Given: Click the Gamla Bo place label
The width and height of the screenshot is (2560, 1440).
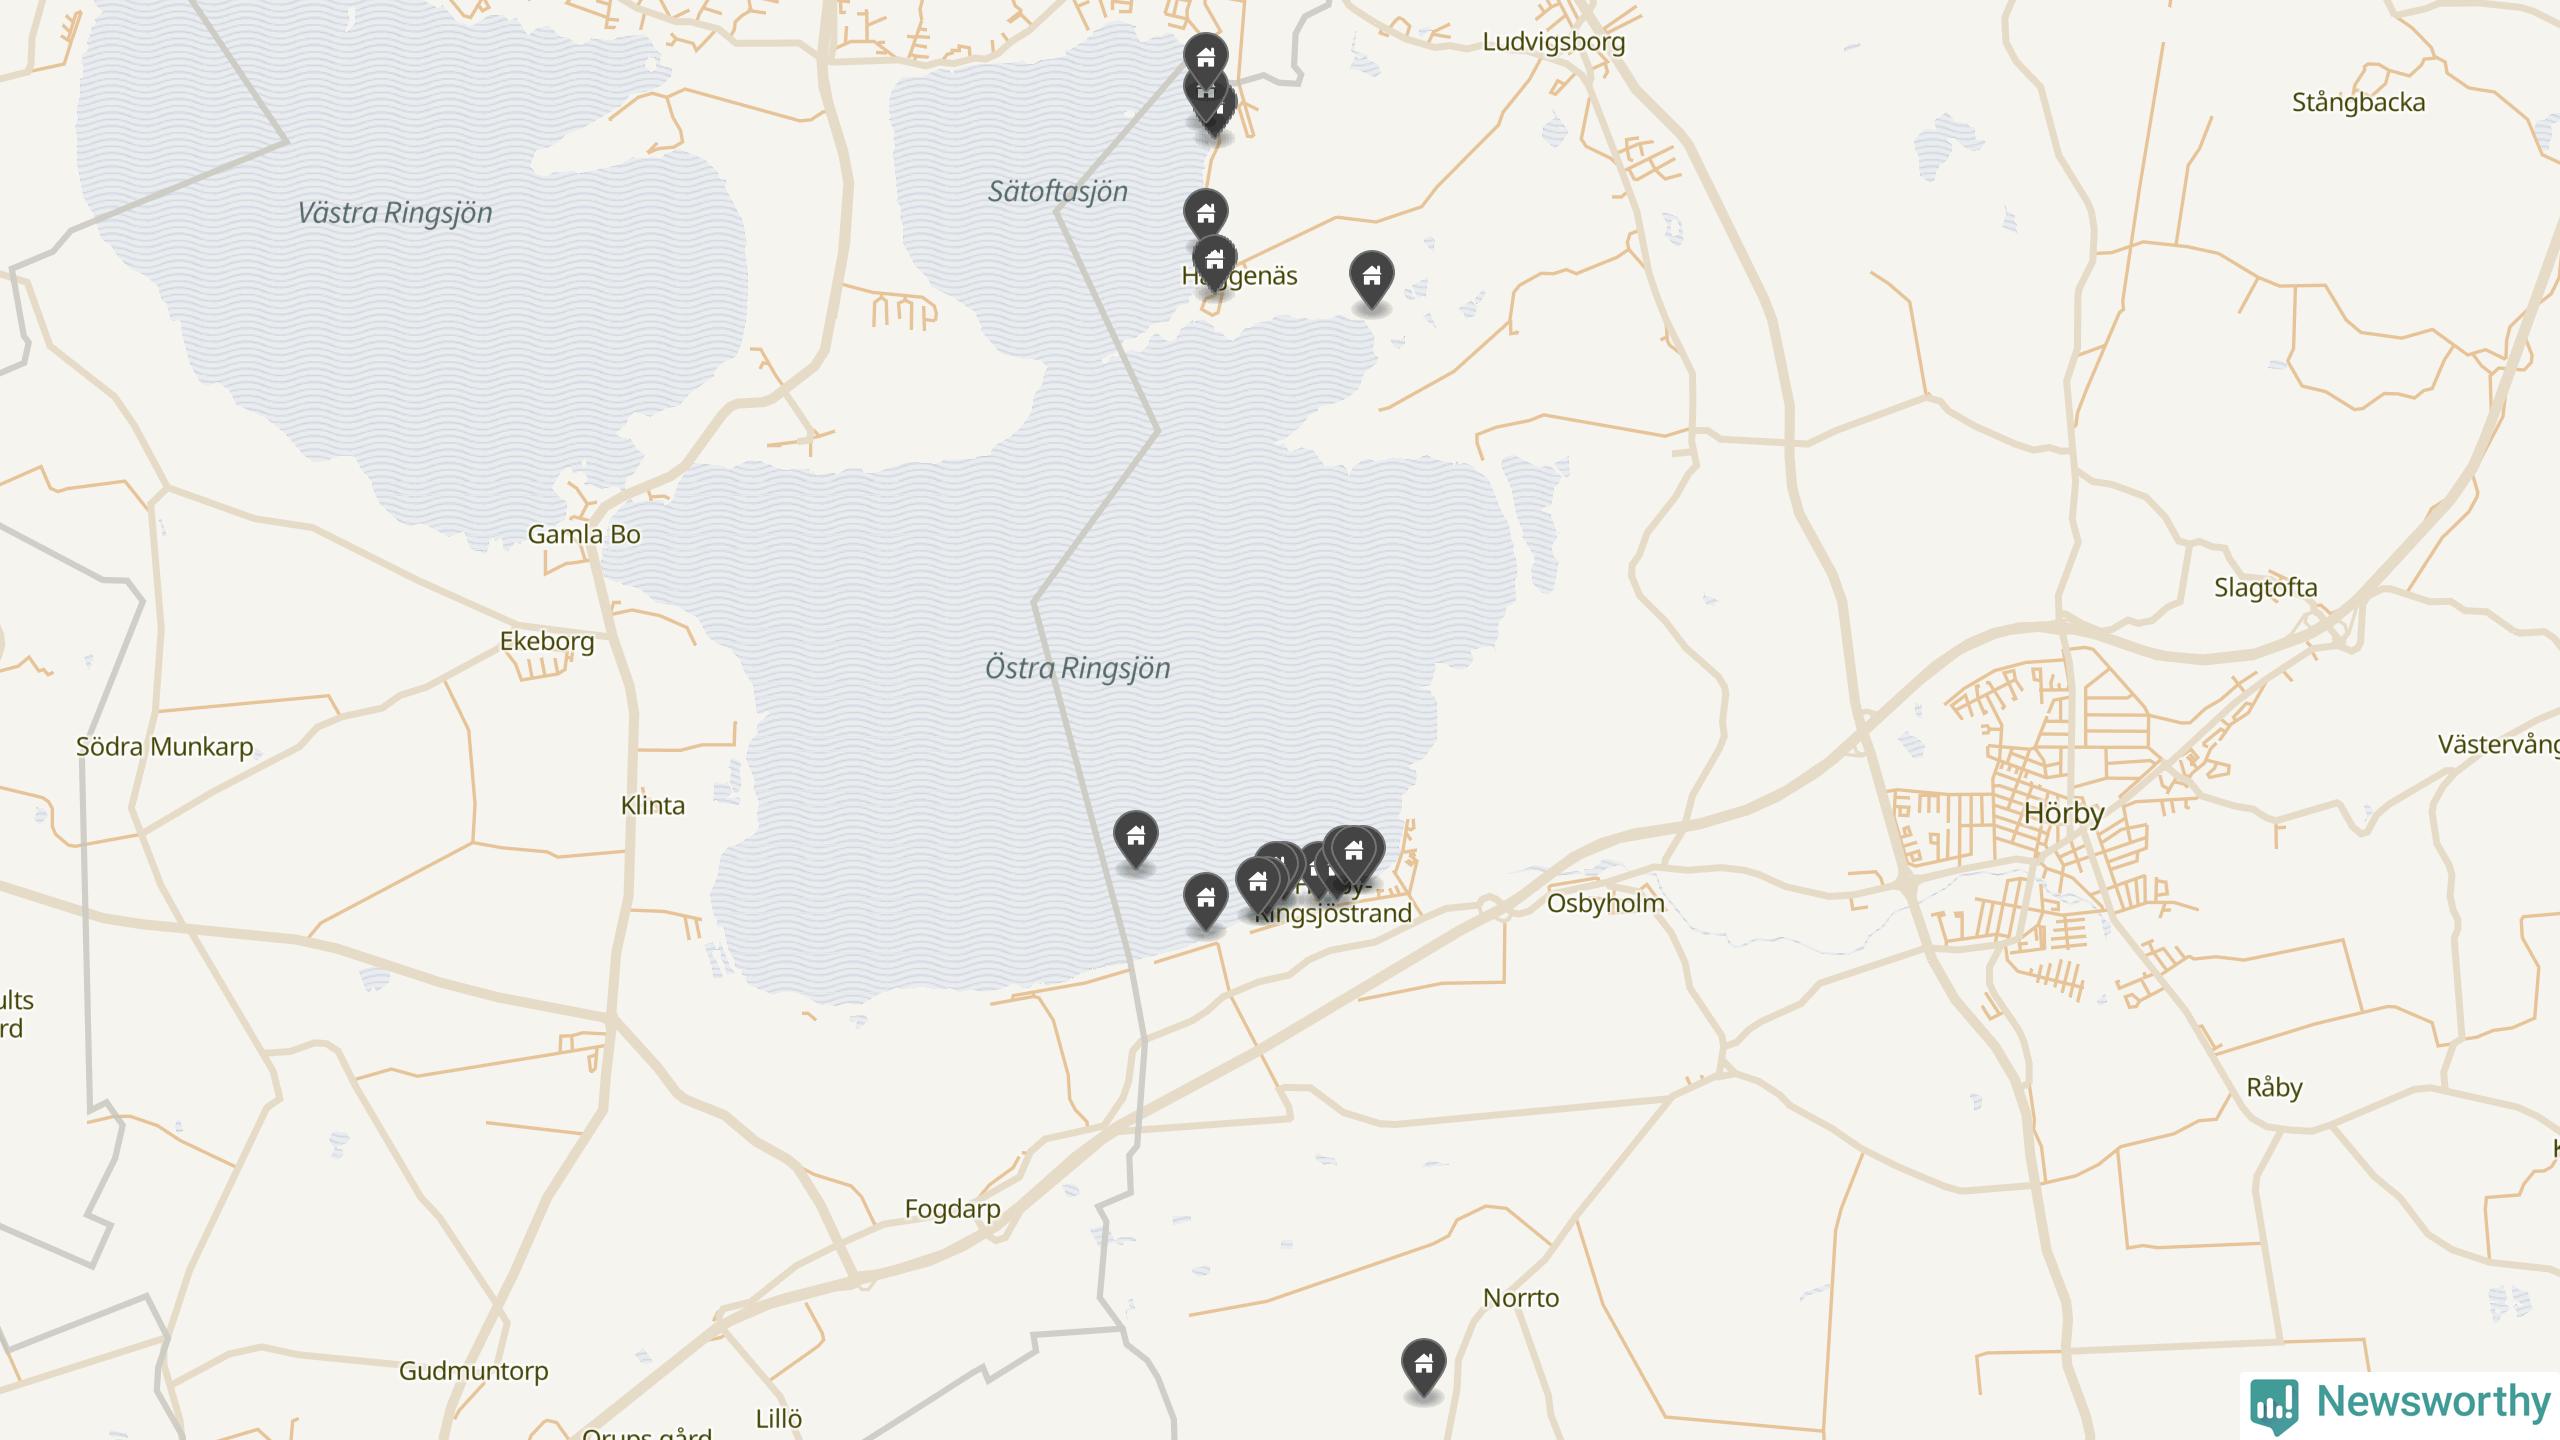Looking at the screenshot, I should click(x=584, y=534).
